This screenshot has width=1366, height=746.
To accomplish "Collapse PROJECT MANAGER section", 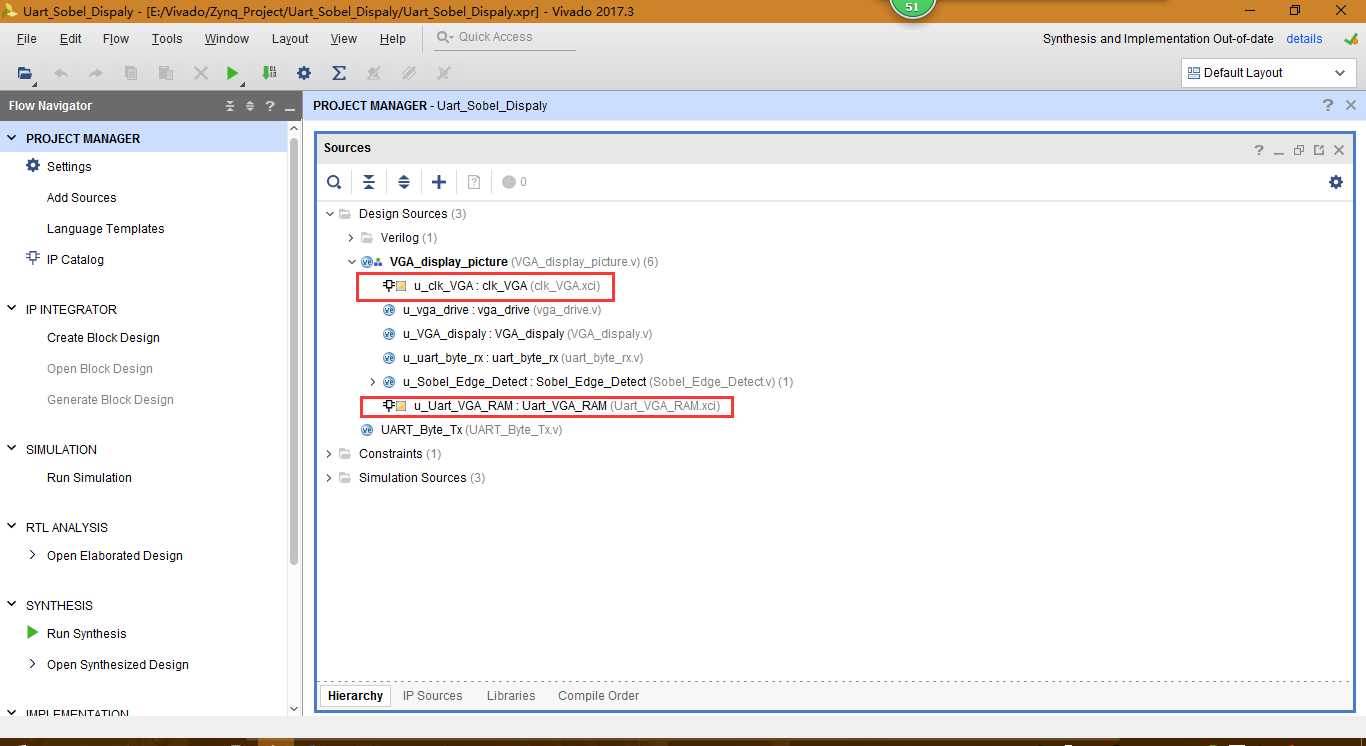I will click(x=13, y=138).
